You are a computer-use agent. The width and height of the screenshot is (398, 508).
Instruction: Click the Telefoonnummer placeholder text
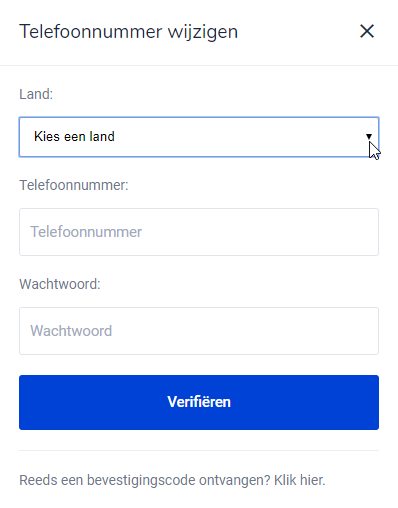tap(86, 232)
